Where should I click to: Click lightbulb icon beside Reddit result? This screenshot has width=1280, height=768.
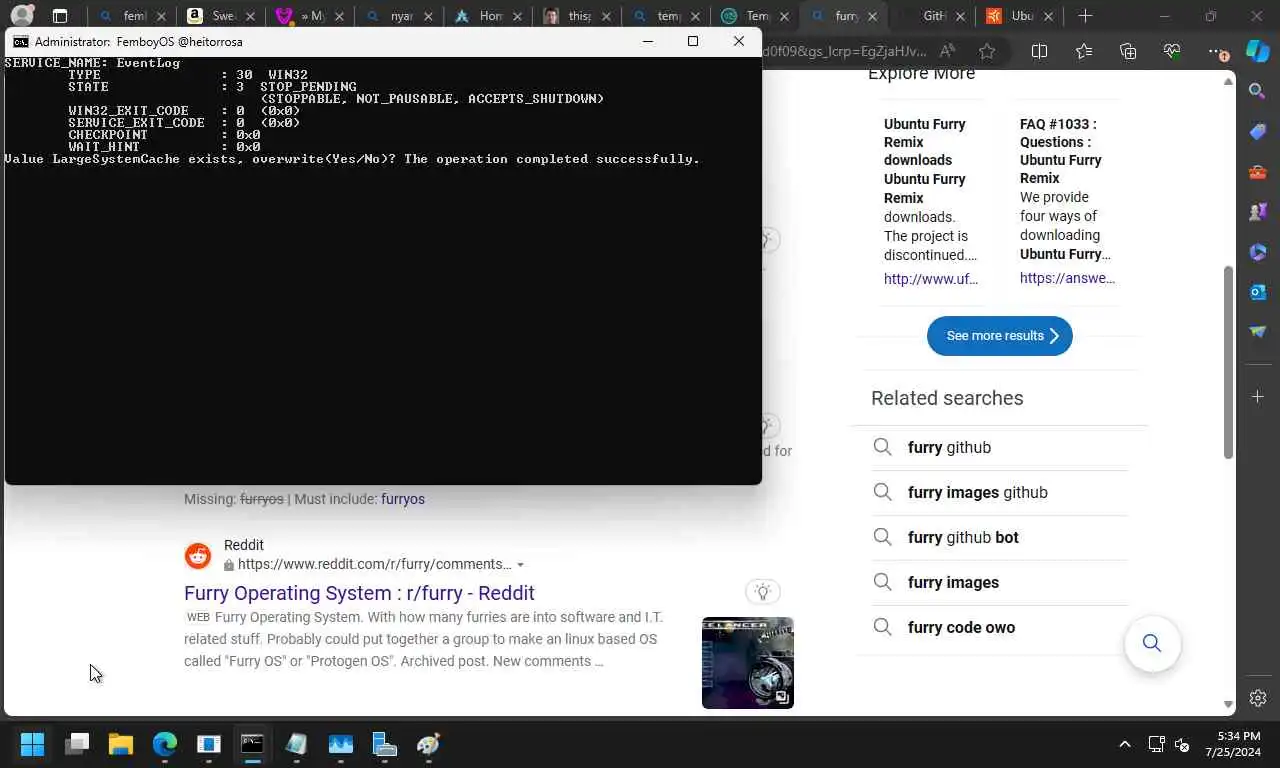coord(763,592)
